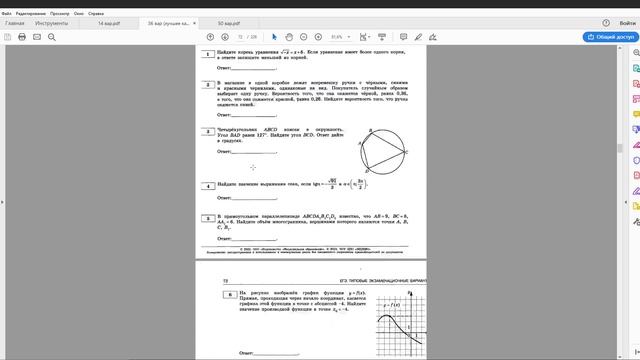
Task: Open the Окно menu
Action: [79, 13]
